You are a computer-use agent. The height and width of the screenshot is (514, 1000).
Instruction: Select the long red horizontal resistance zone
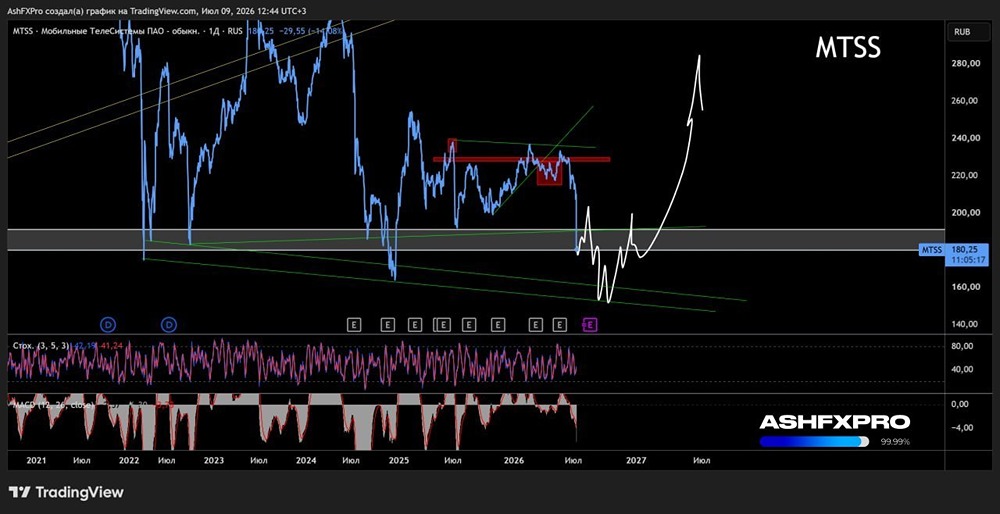[x=521, y=159]
